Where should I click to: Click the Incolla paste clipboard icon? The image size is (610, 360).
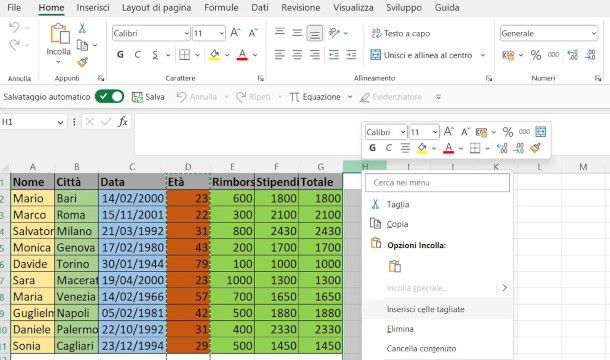pyautogui.click(x=59, y=33)
